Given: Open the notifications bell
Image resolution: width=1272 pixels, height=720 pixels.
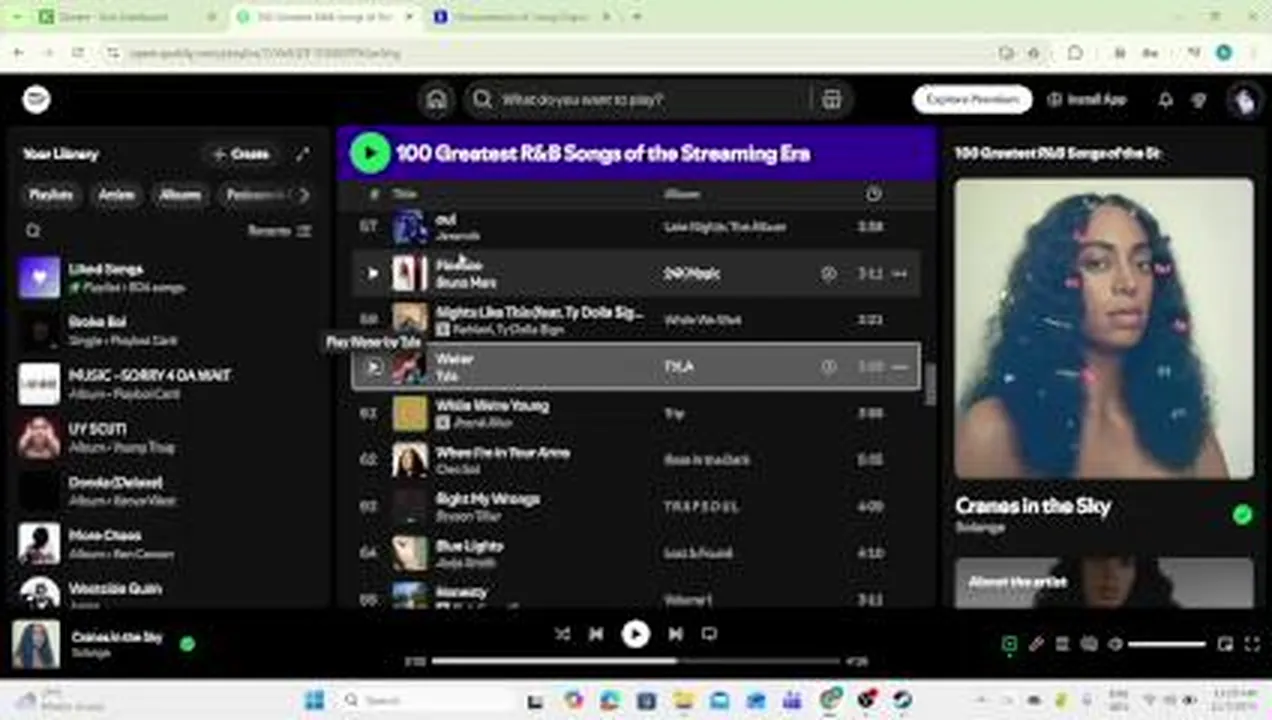Looking at the screenshot, I should 1165,100.
